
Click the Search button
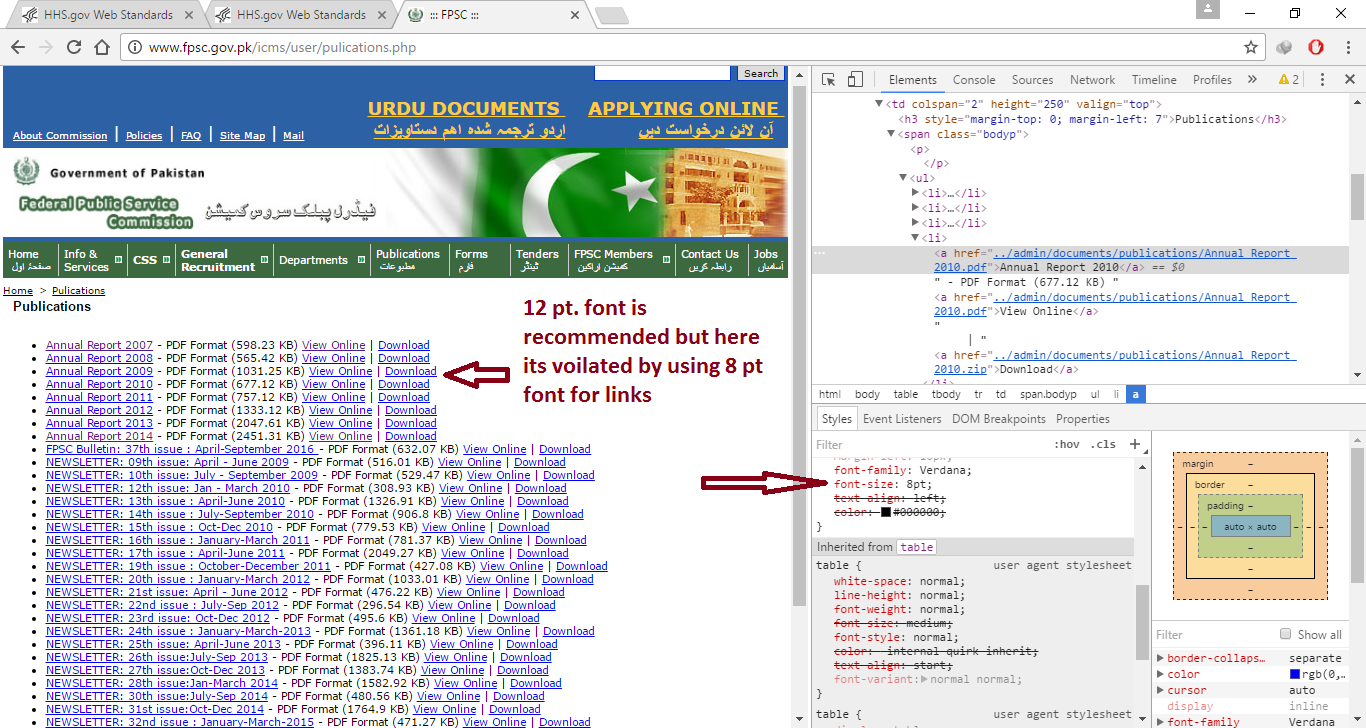[x=760, y=72]
